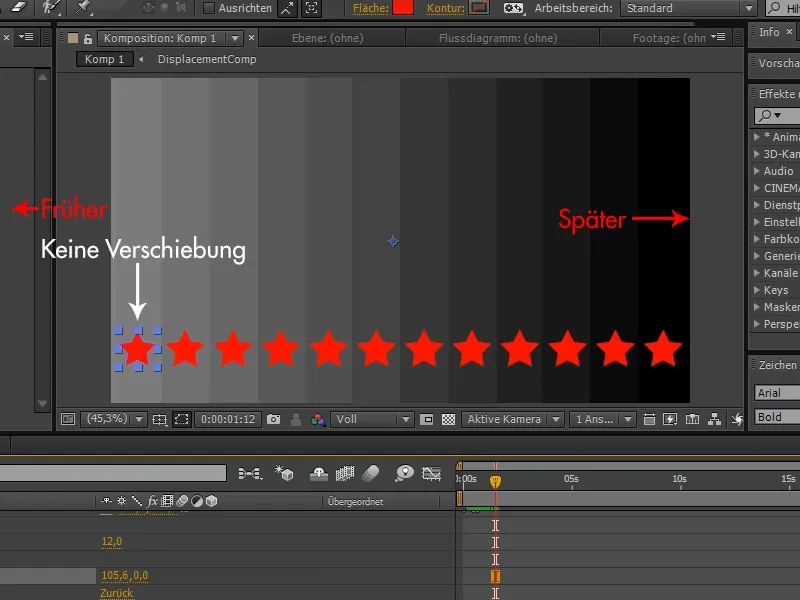Open DisplacementComp in the breadcrumb
The height and width of the screenshot is (600, 800).
[207, 59]
